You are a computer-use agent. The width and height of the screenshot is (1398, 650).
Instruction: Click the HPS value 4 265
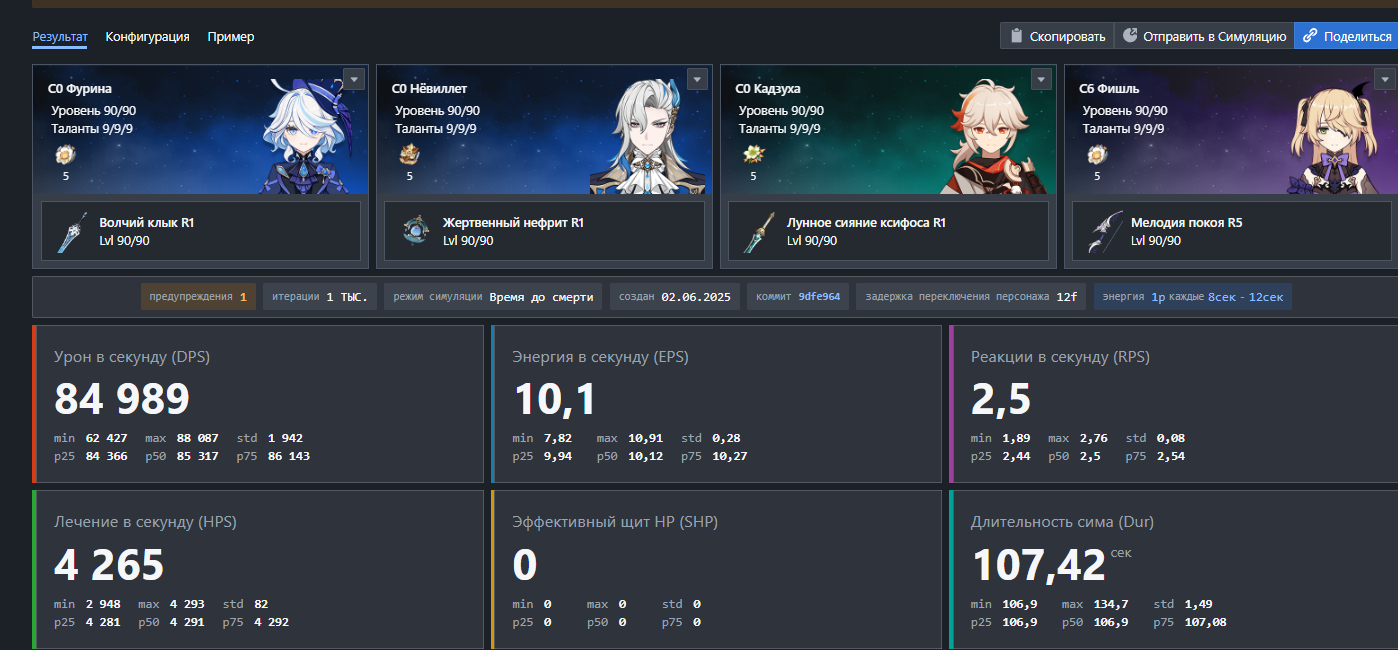[x=109, y=565]
